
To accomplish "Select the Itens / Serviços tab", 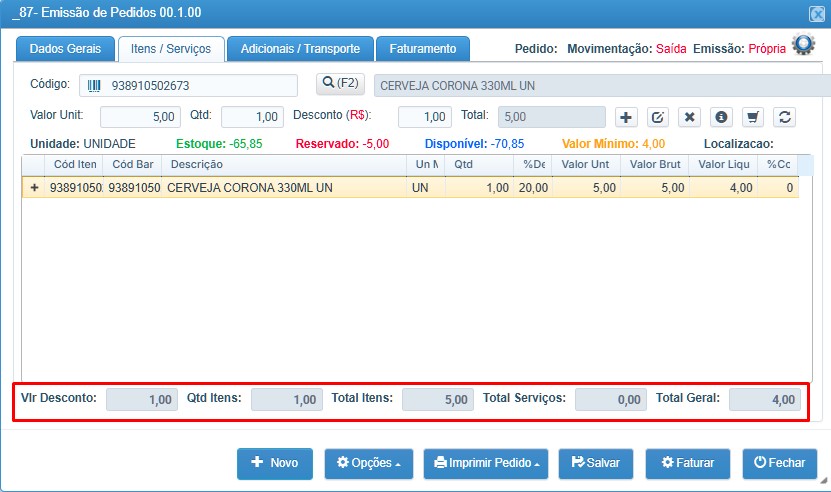I will pyautogui.click(x=171, y=49).
